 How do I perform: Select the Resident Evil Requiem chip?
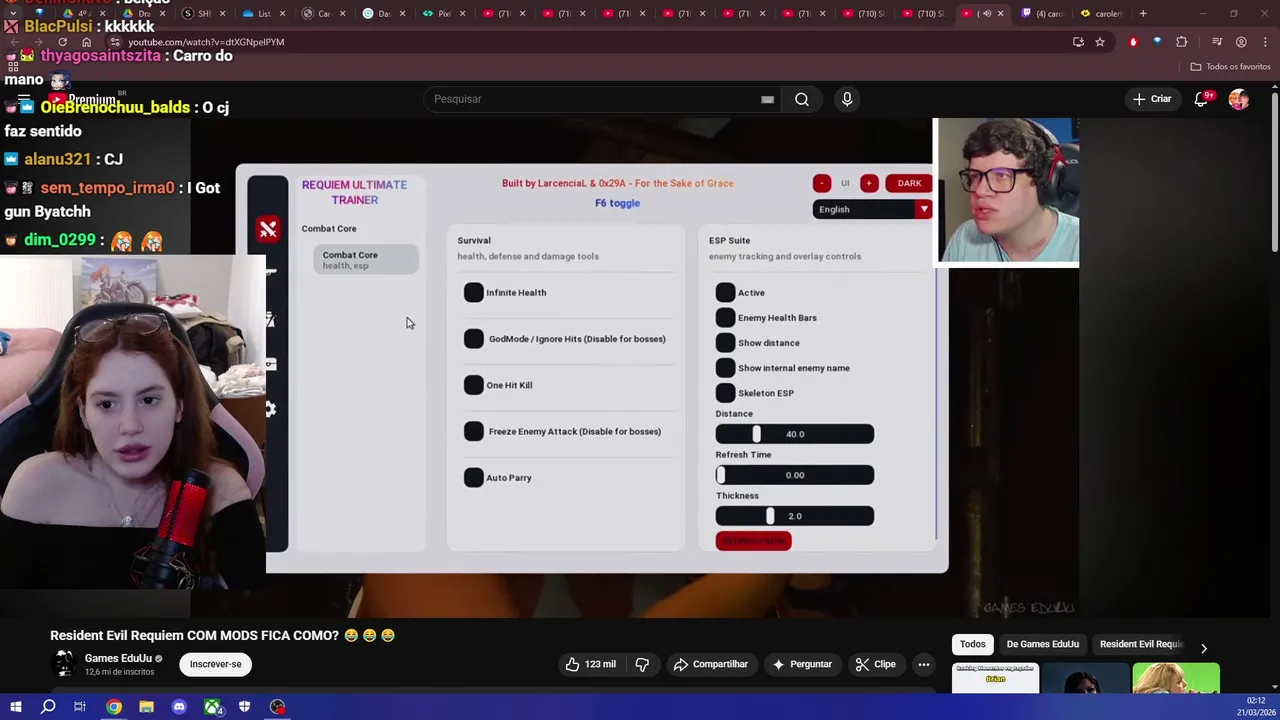pos(1140,644)
